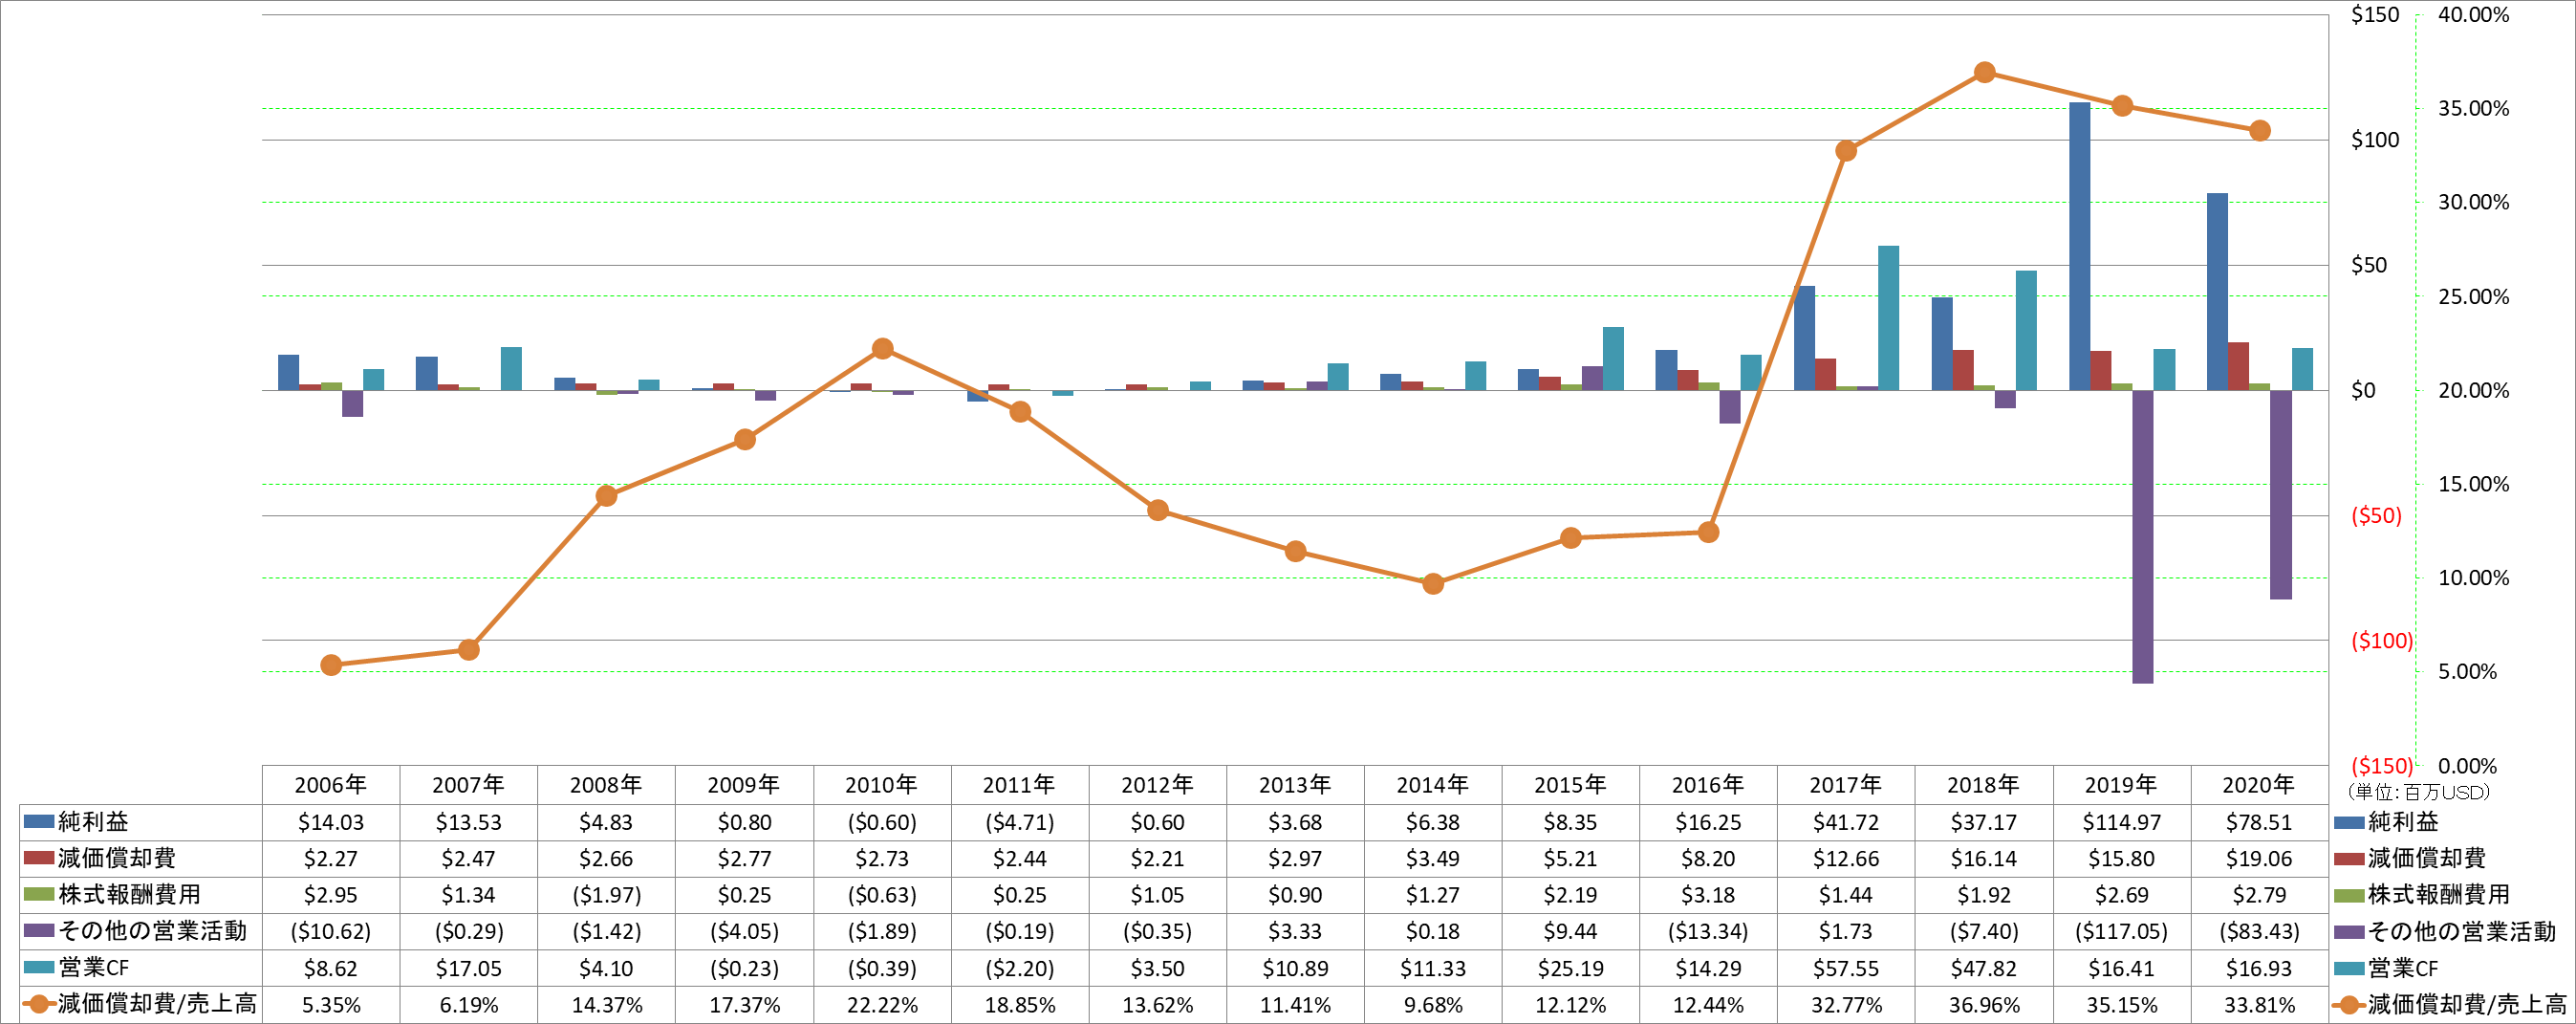Select the $16.14 depreciation cell
This screenshot has width=2576, height=1024.
coord(1984,858)
